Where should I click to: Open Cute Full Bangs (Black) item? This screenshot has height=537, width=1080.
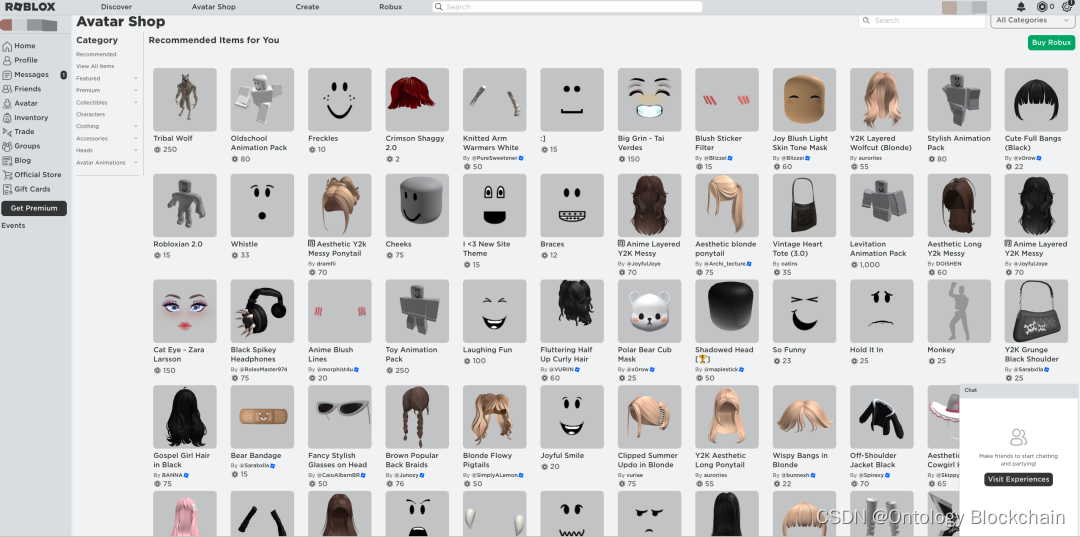point(1037,100)
